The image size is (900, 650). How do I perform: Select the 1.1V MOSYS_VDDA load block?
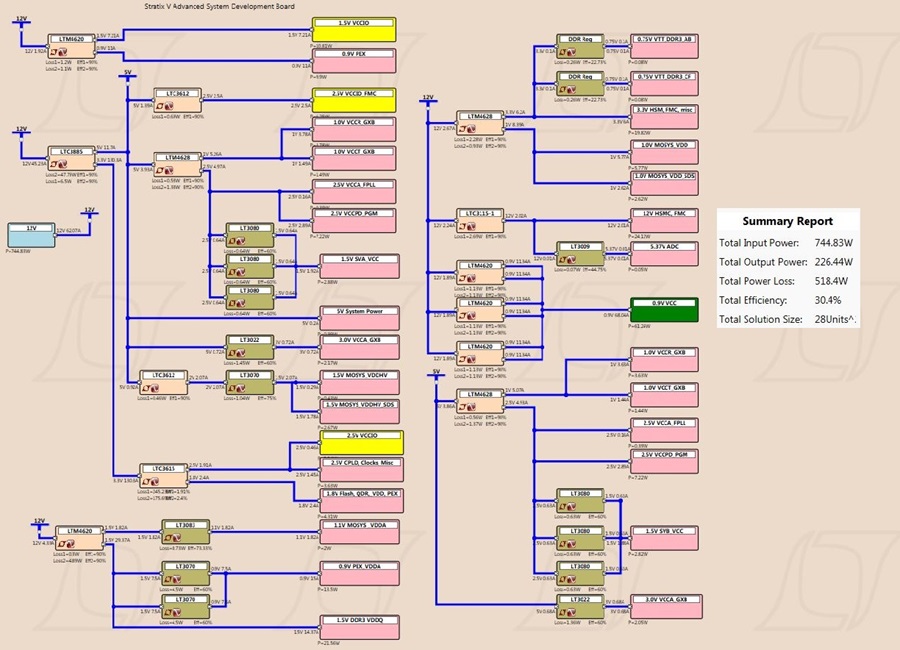click(360, 532)
